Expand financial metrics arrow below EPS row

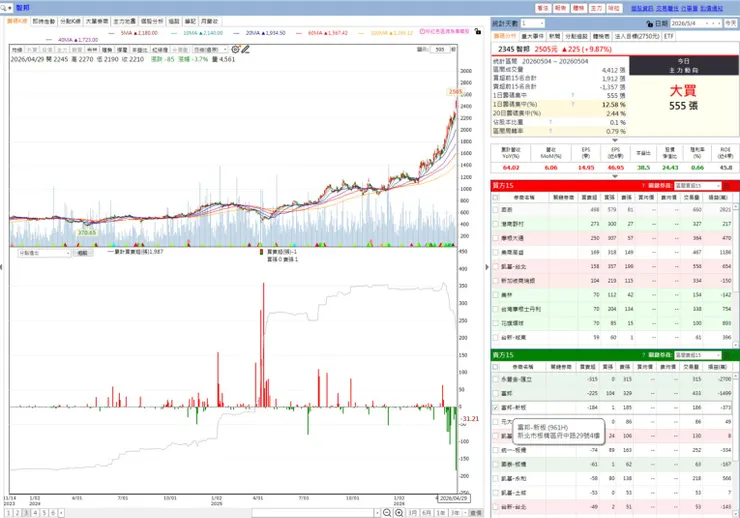click(x=614, y=176)
